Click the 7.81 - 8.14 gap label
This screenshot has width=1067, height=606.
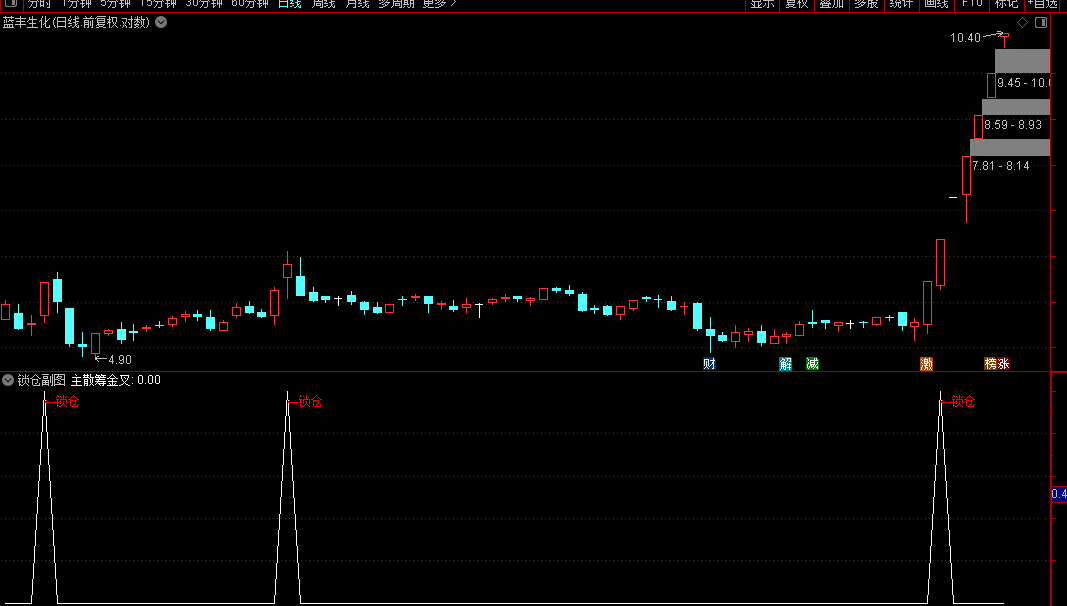click(x=1000, y=166)
